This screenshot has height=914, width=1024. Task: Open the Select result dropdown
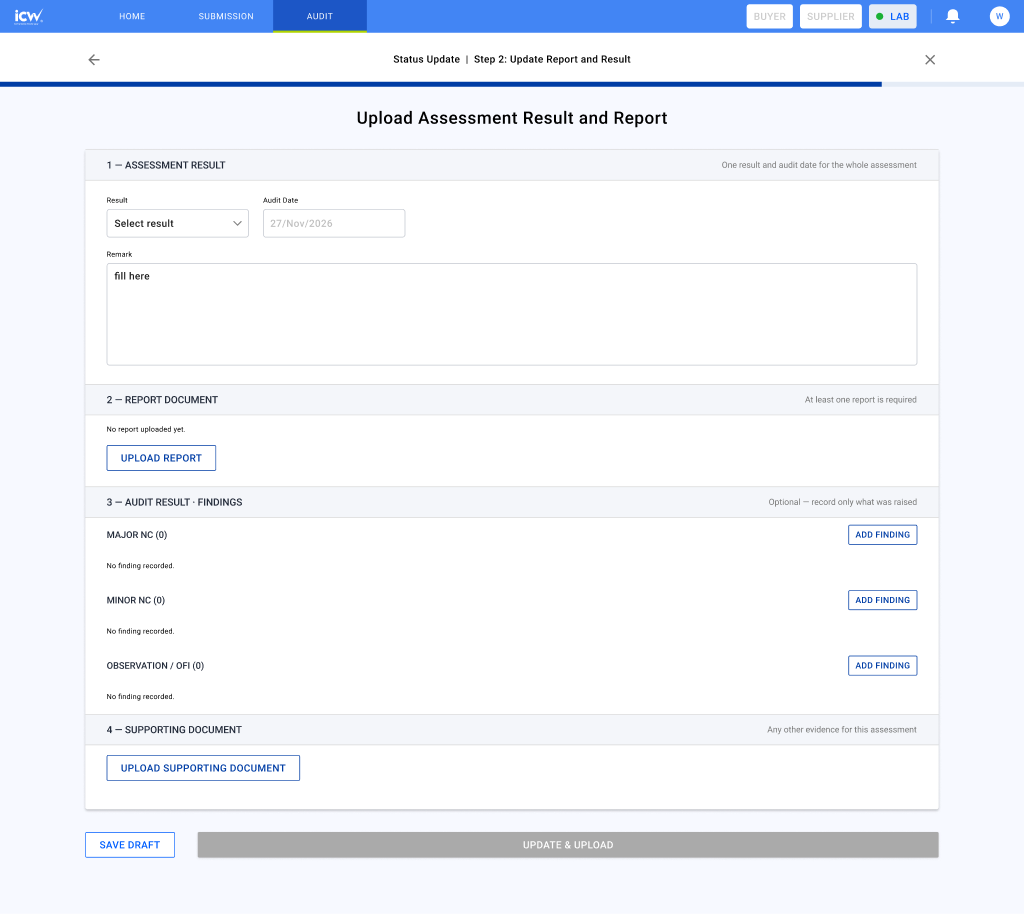click(178, 223)
